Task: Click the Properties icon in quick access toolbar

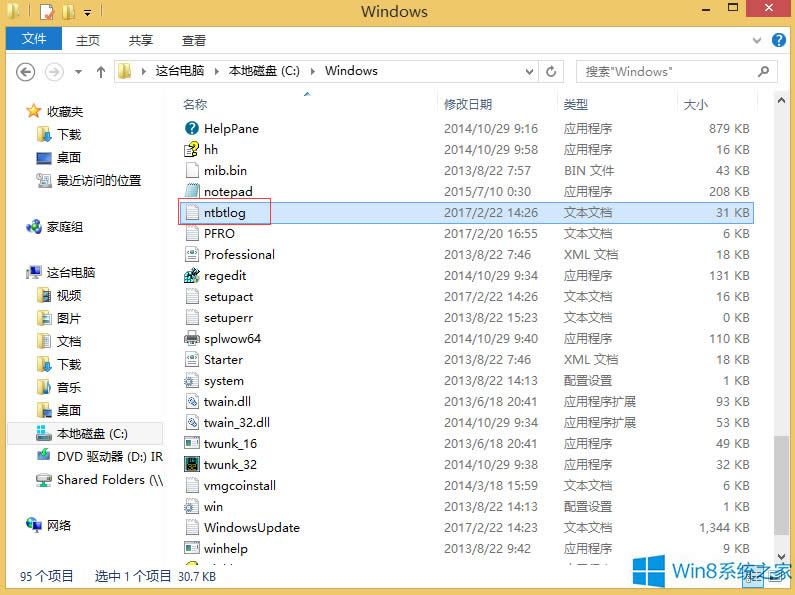Action: tap(46, 13)
